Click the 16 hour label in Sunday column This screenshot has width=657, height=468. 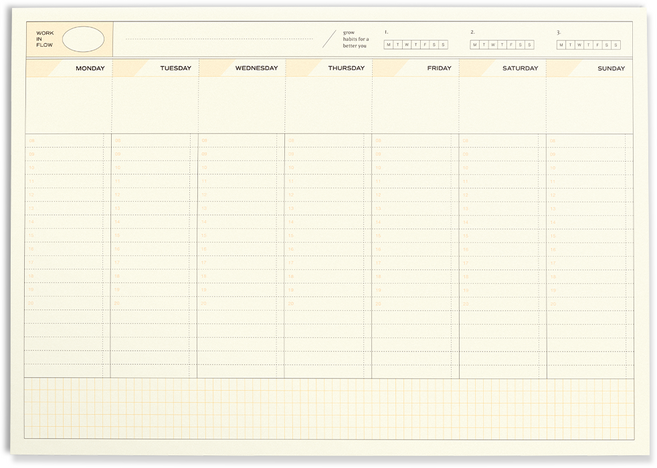click(x=553, y=249)
